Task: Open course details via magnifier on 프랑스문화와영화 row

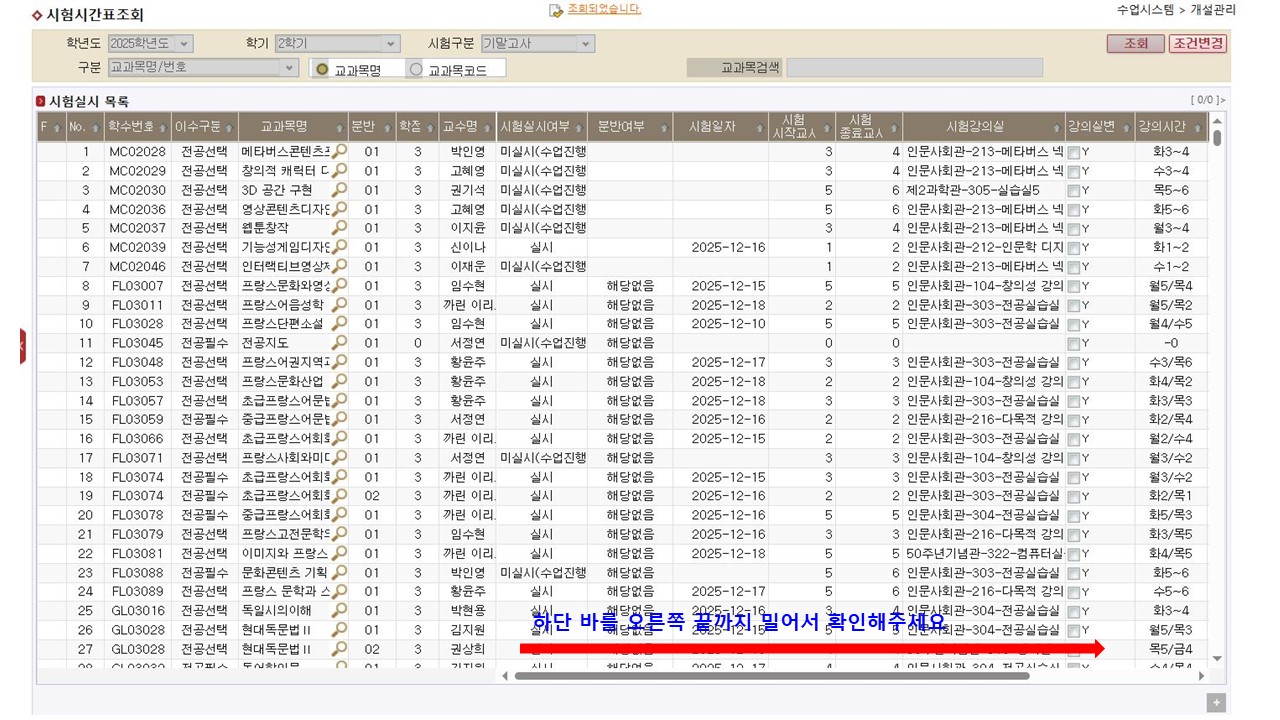Action: (x=340, y=285)
